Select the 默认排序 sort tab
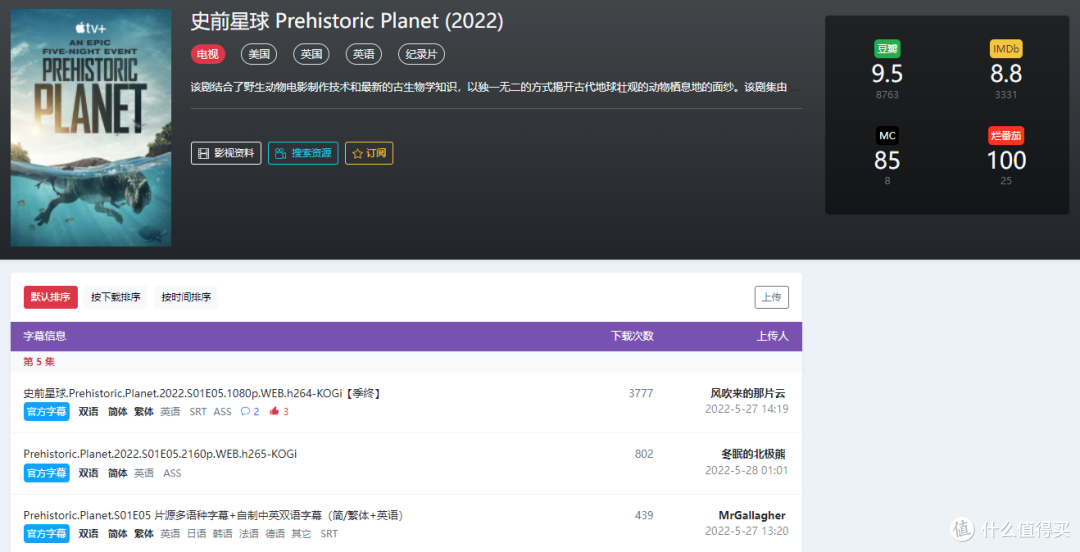Viewport: 1080px width, 552px height. point(50,297)
